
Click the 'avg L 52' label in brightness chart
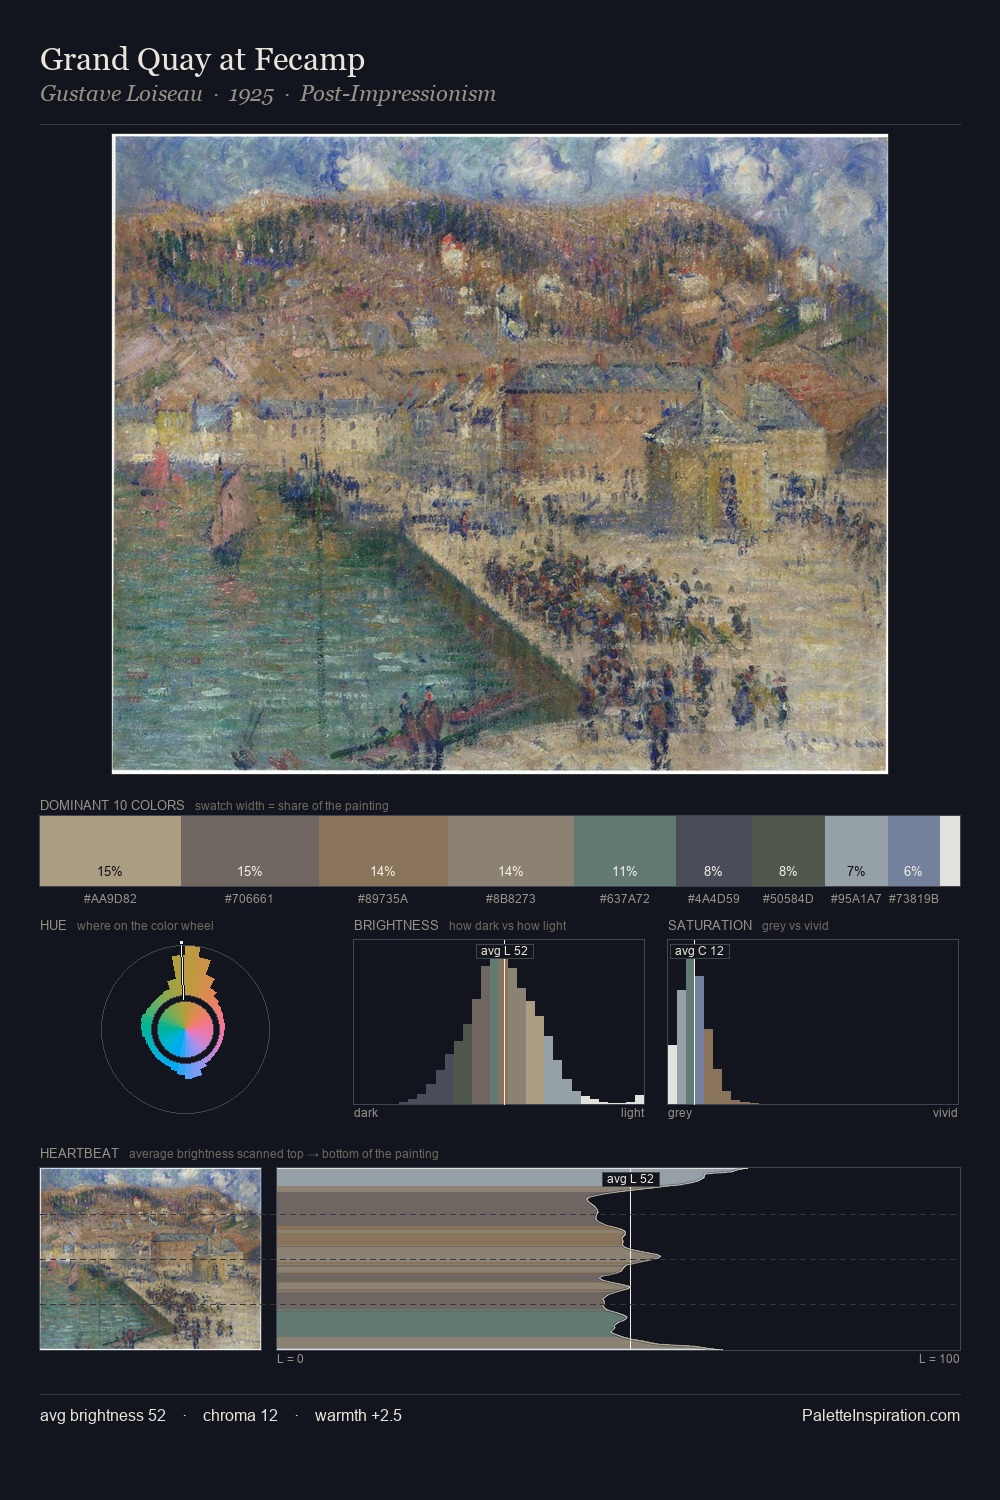(504, 951)
